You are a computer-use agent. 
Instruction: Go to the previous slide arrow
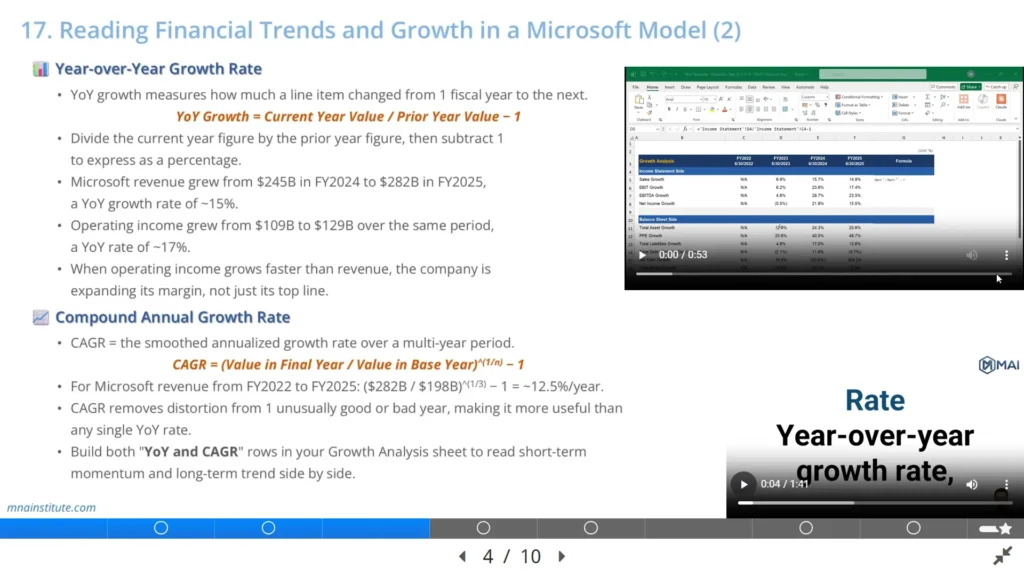pyautogui.click(x=462, y=556)
